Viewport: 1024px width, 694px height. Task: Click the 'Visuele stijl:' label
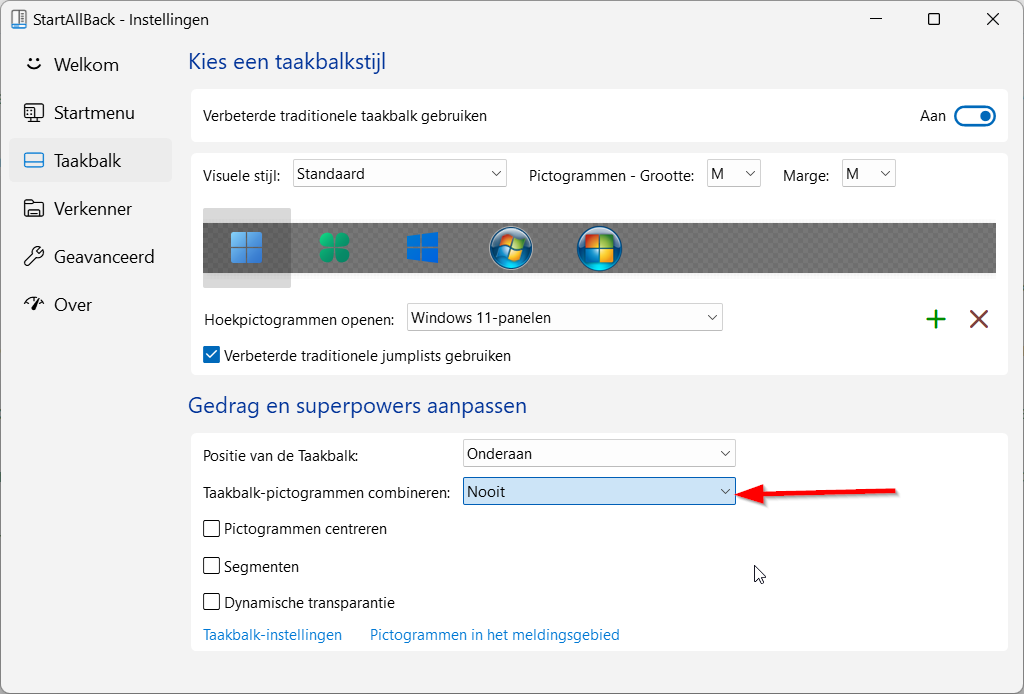click(241, 176)
